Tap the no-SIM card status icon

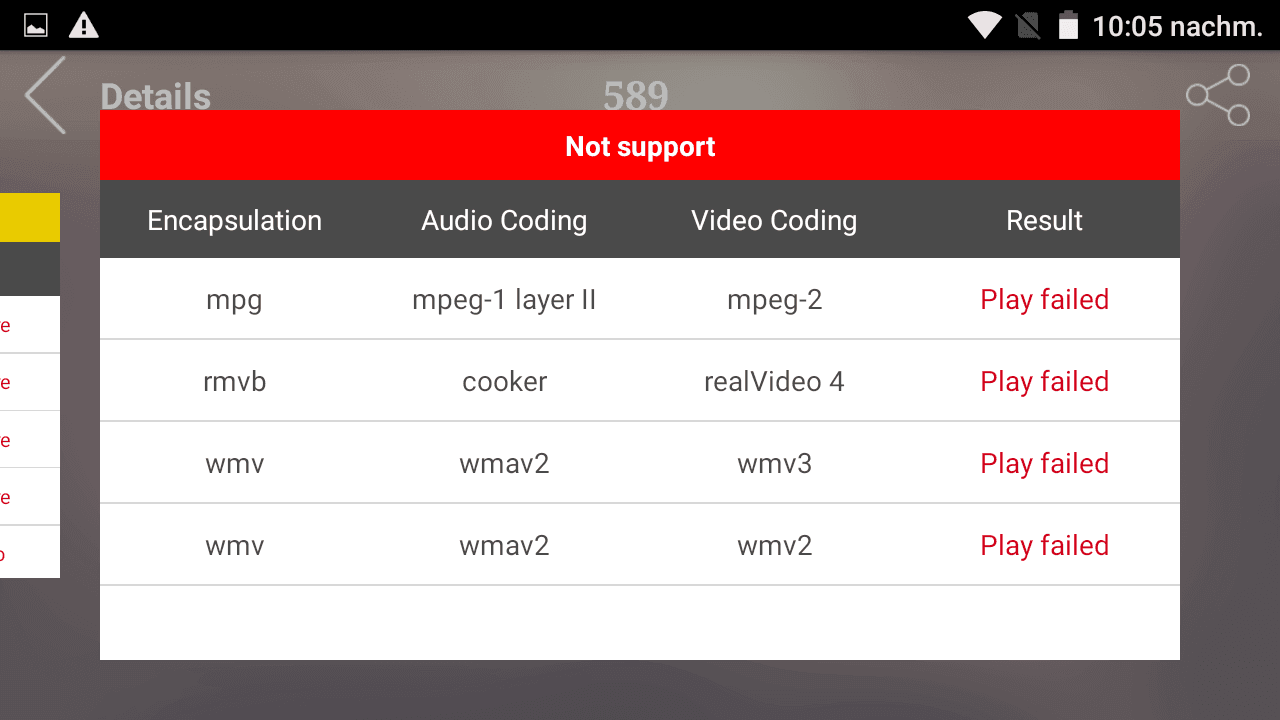(x=1028, y=25)
